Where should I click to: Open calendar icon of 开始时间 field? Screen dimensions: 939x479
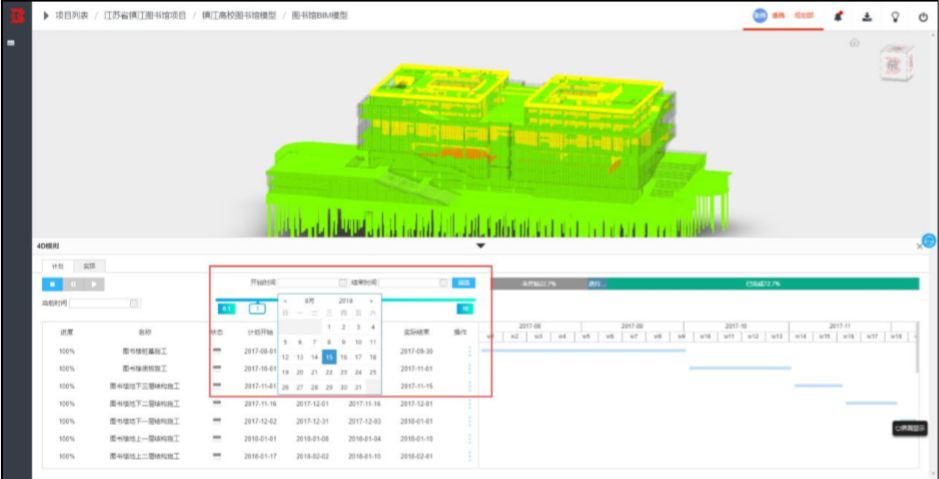point(343,283)
